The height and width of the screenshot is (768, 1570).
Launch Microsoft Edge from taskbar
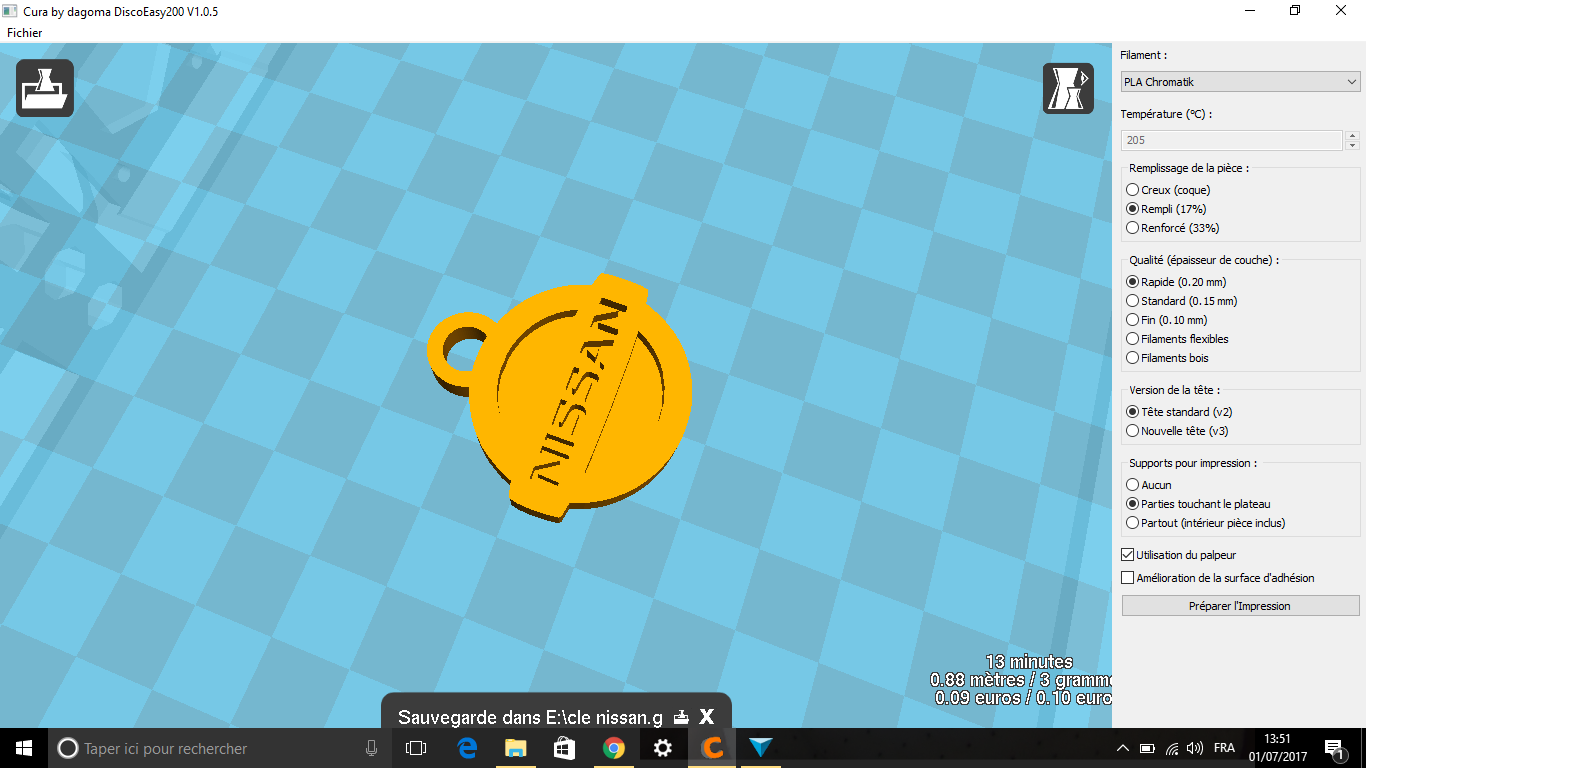[x=467, y=748]
